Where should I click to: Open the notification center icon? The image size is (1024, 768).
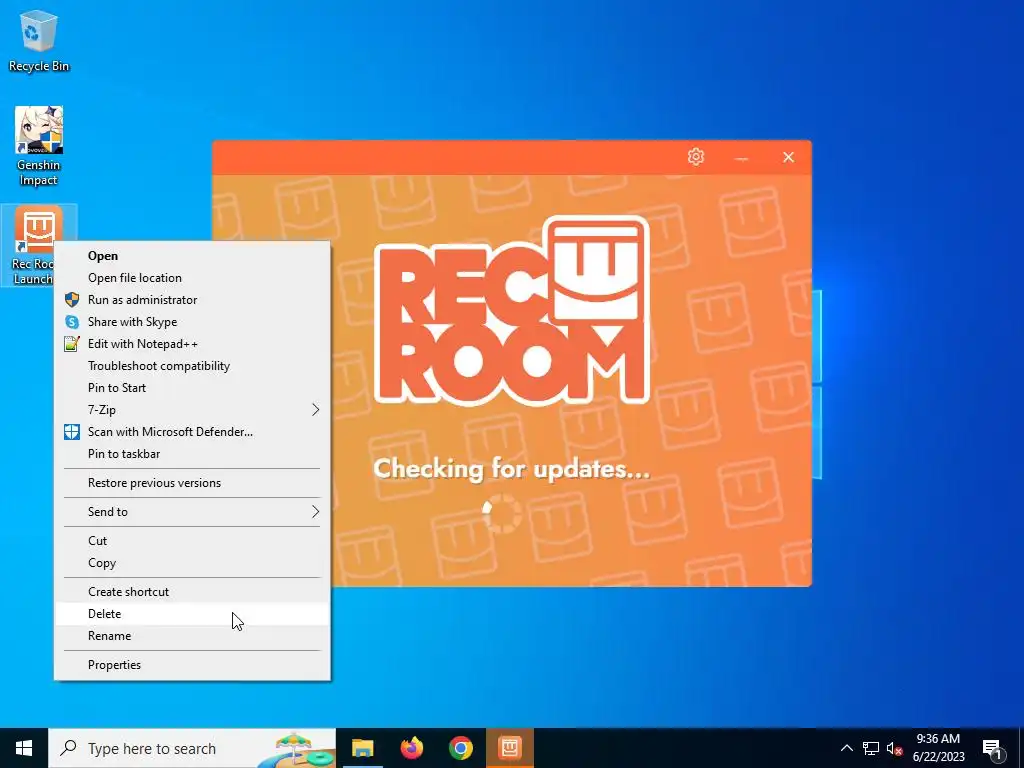(x=993, y=748)
